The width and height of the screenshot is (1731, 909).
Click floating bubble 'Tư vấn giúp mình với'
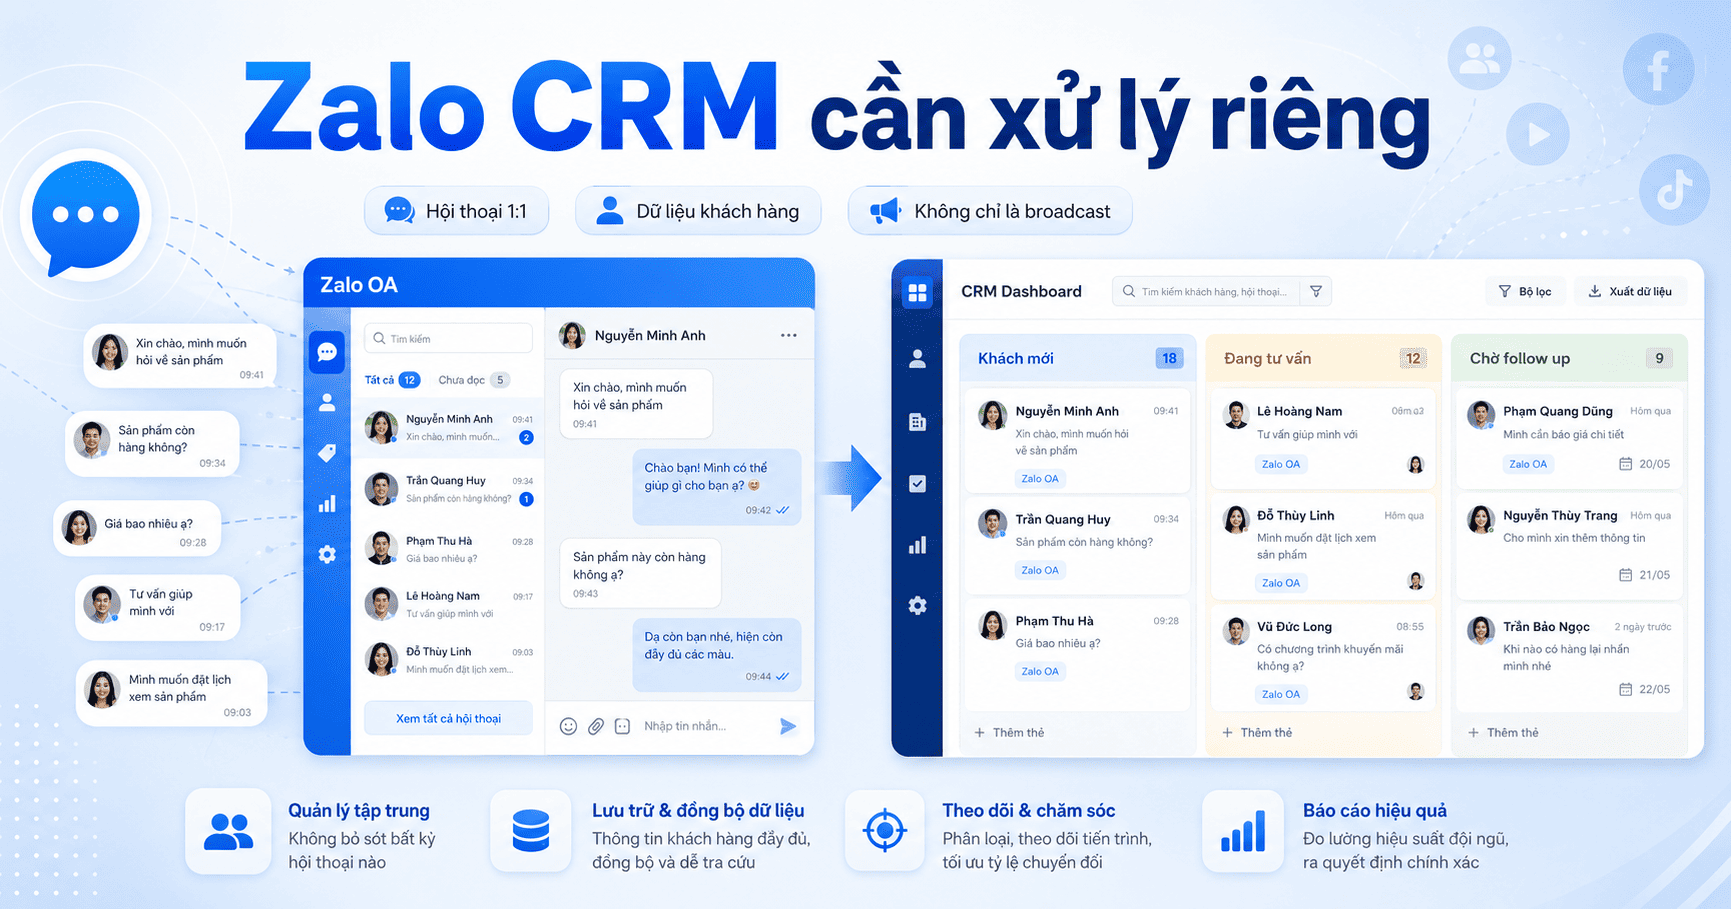click(x=158, y=607)
